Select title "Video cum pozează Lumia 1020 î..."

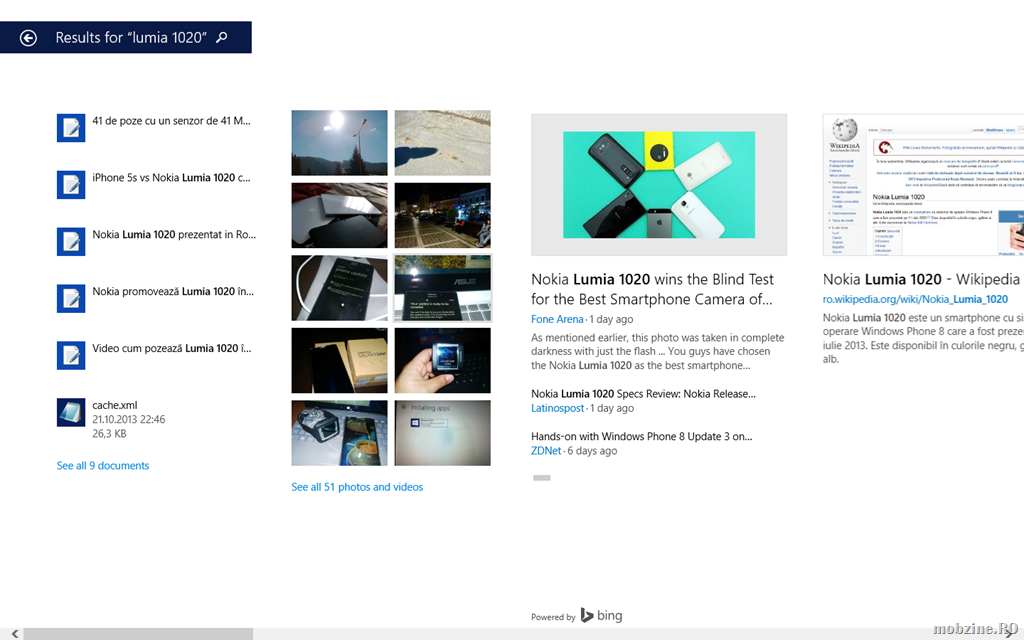172,348
